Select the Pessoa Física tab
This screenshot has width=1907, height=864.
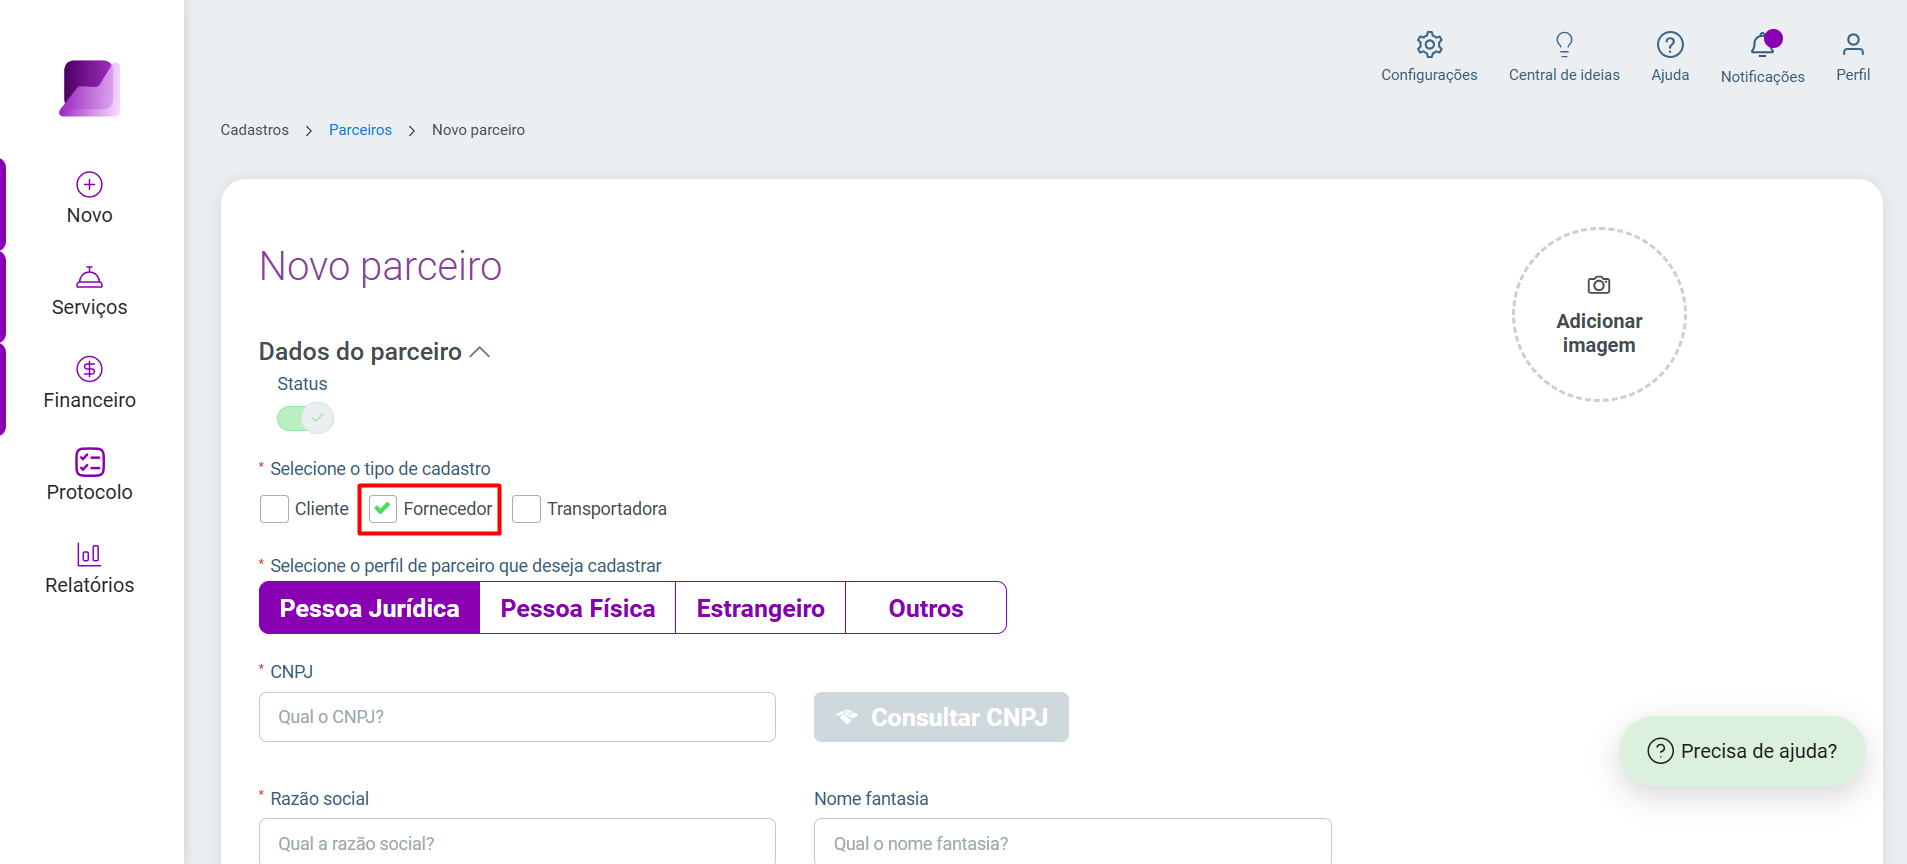click(x=578, y=608)
